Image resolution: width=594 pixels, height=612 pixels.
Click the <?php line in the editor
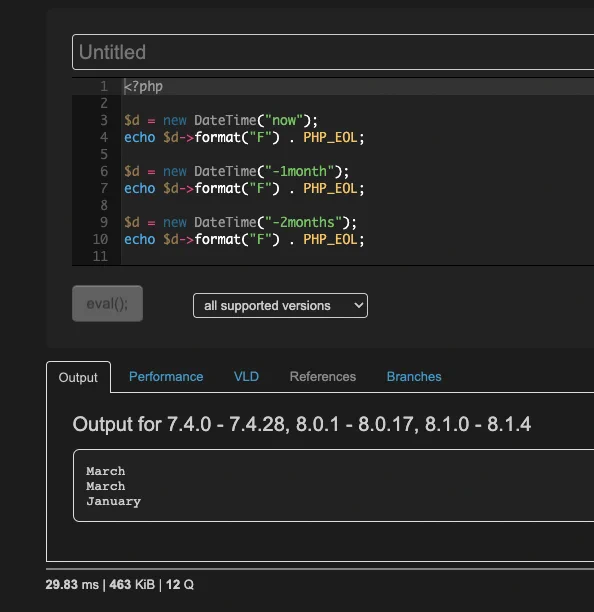143,86
